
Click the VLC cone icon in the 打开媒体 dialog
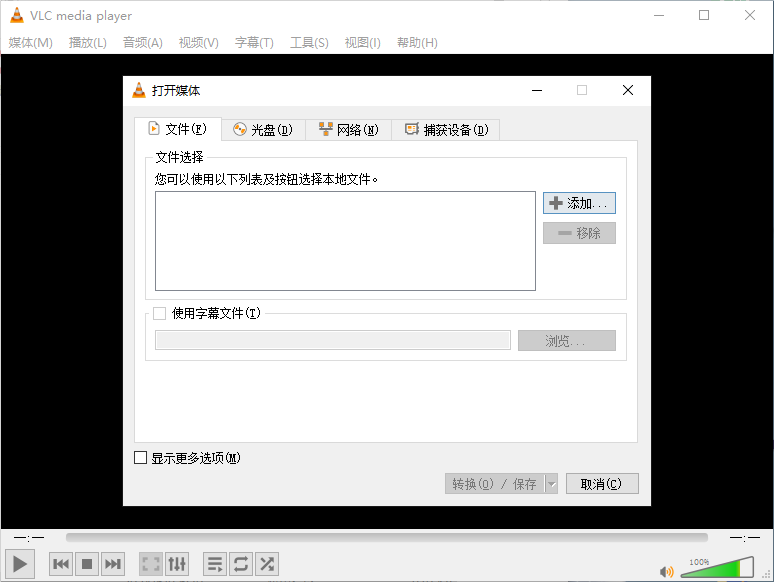[139, 90]
